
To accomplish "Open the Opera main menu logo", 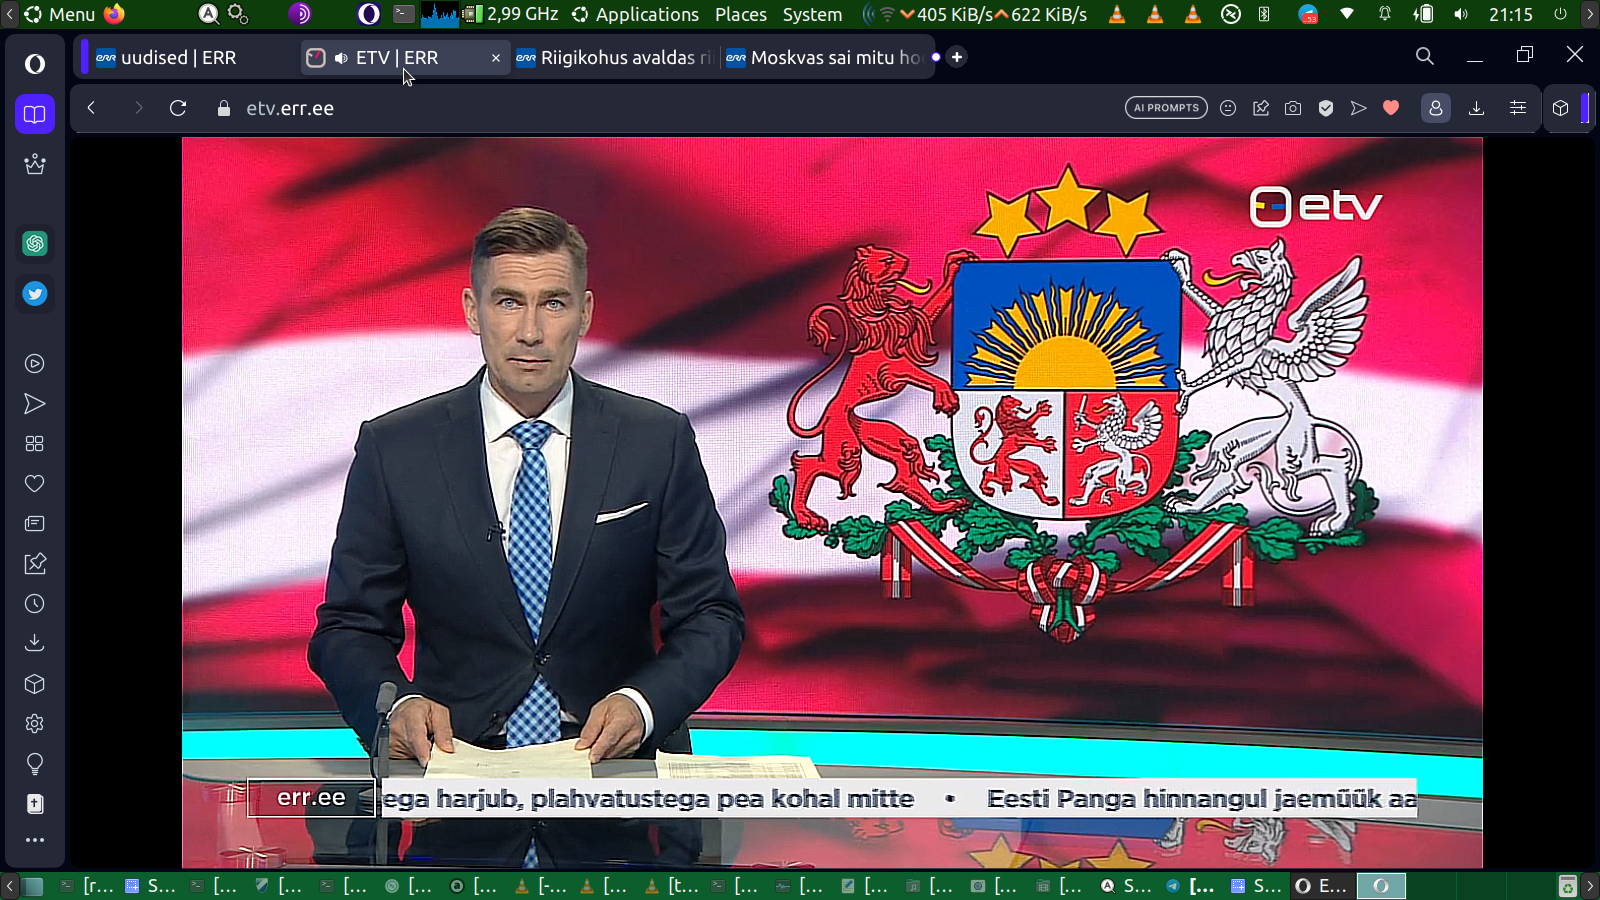I will coord(35,64).
